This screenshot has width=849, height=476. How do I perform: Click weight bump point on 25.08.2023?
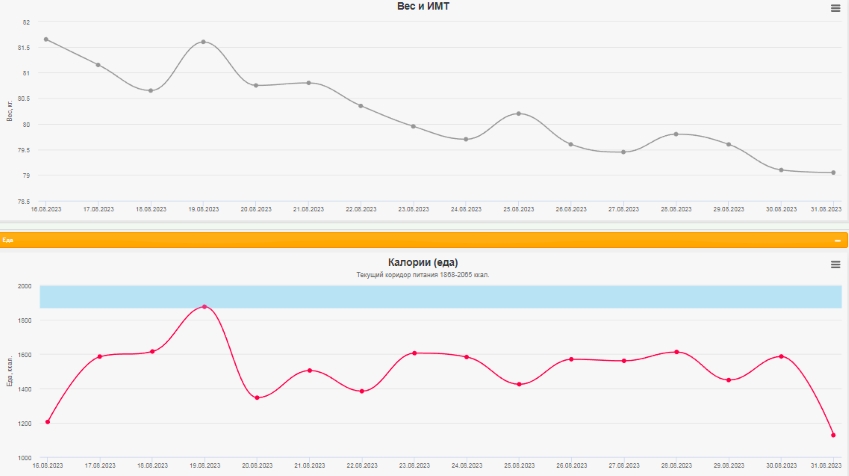(x=519, y=114)
